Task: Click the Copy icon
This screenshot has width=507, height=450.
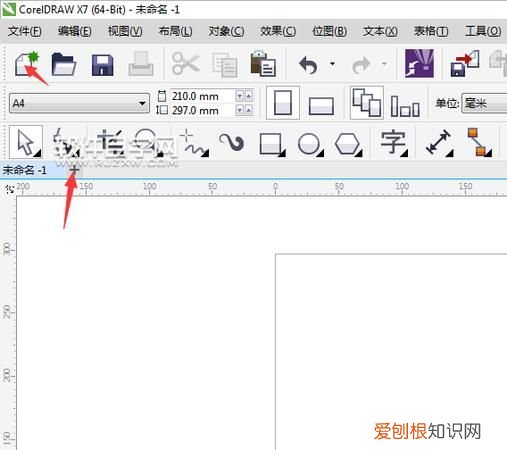Action: 225,64
